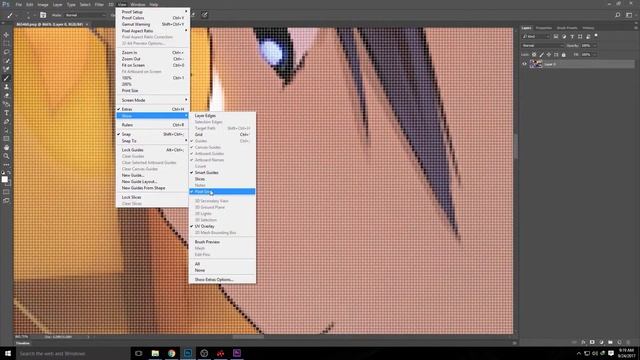Image resolution: width=640 pixels, height=360 pixels.
Task: Open the layer Fill dropdown arrow
Action: 594,54
